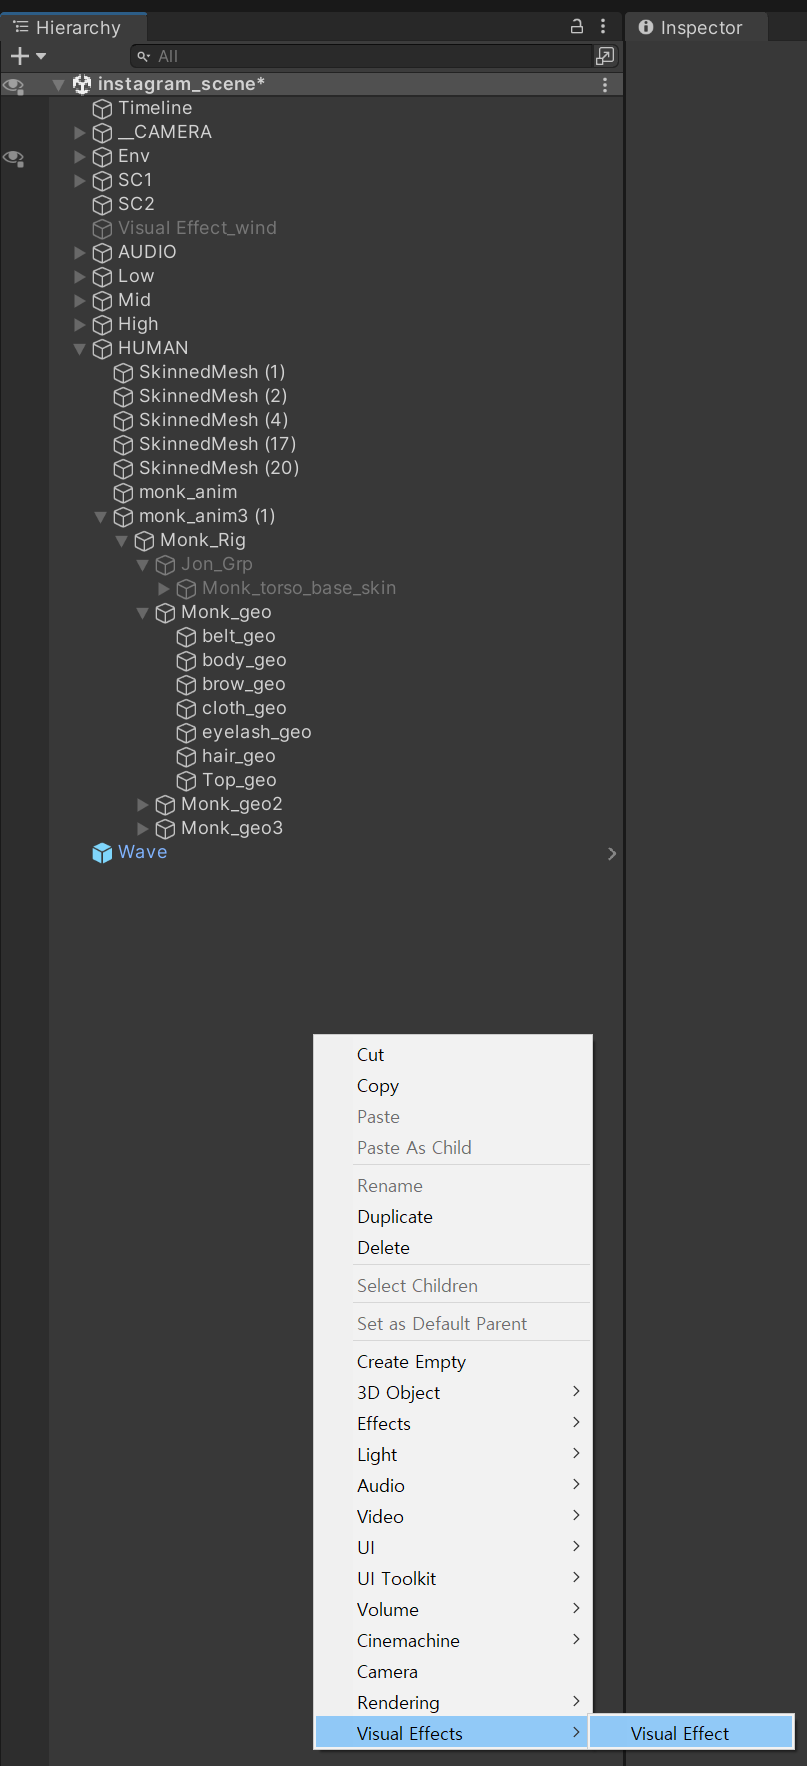Click the monk_anim cube icon
The image size is (807, 1766).
[123, 492]
